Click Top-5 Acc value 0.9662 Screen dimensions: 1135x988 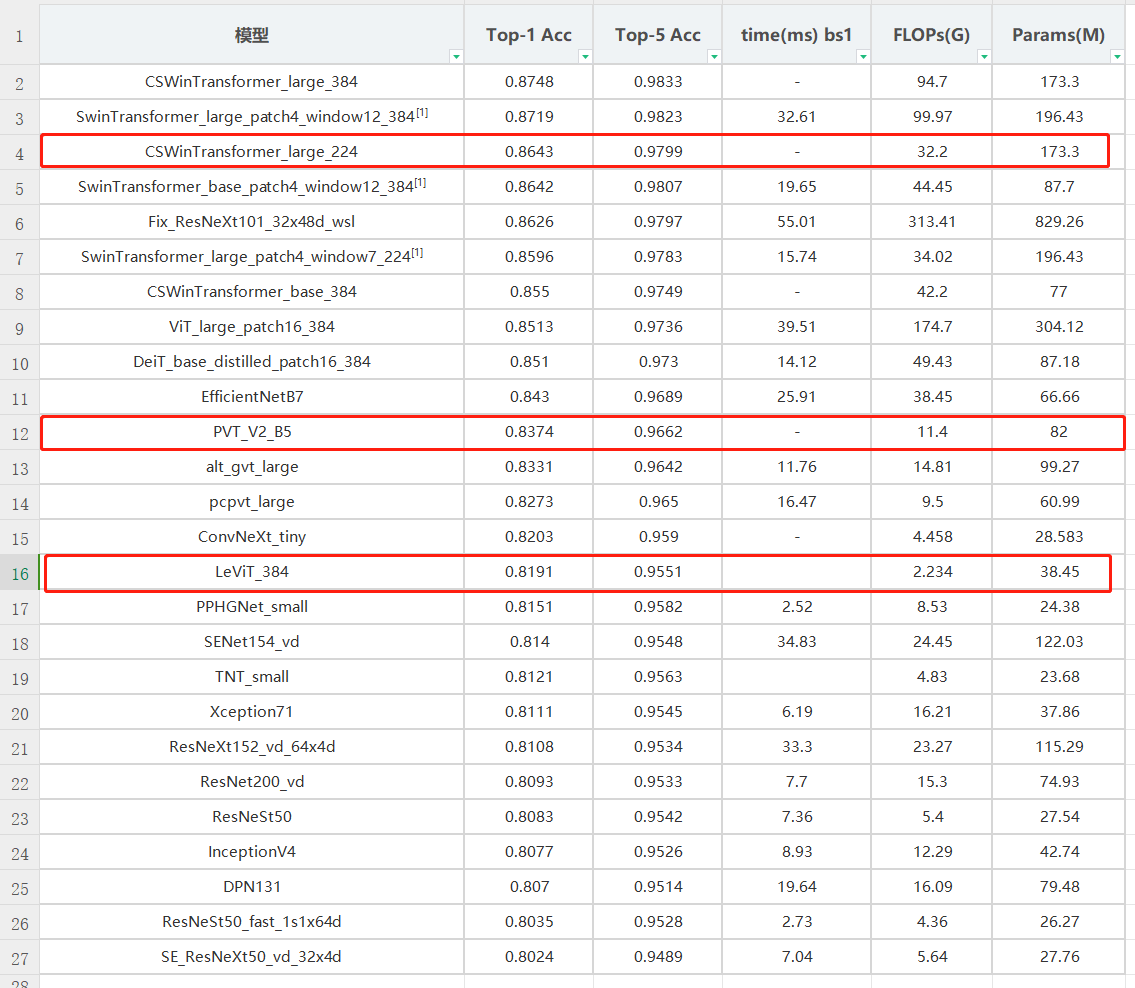coord(658,431)
